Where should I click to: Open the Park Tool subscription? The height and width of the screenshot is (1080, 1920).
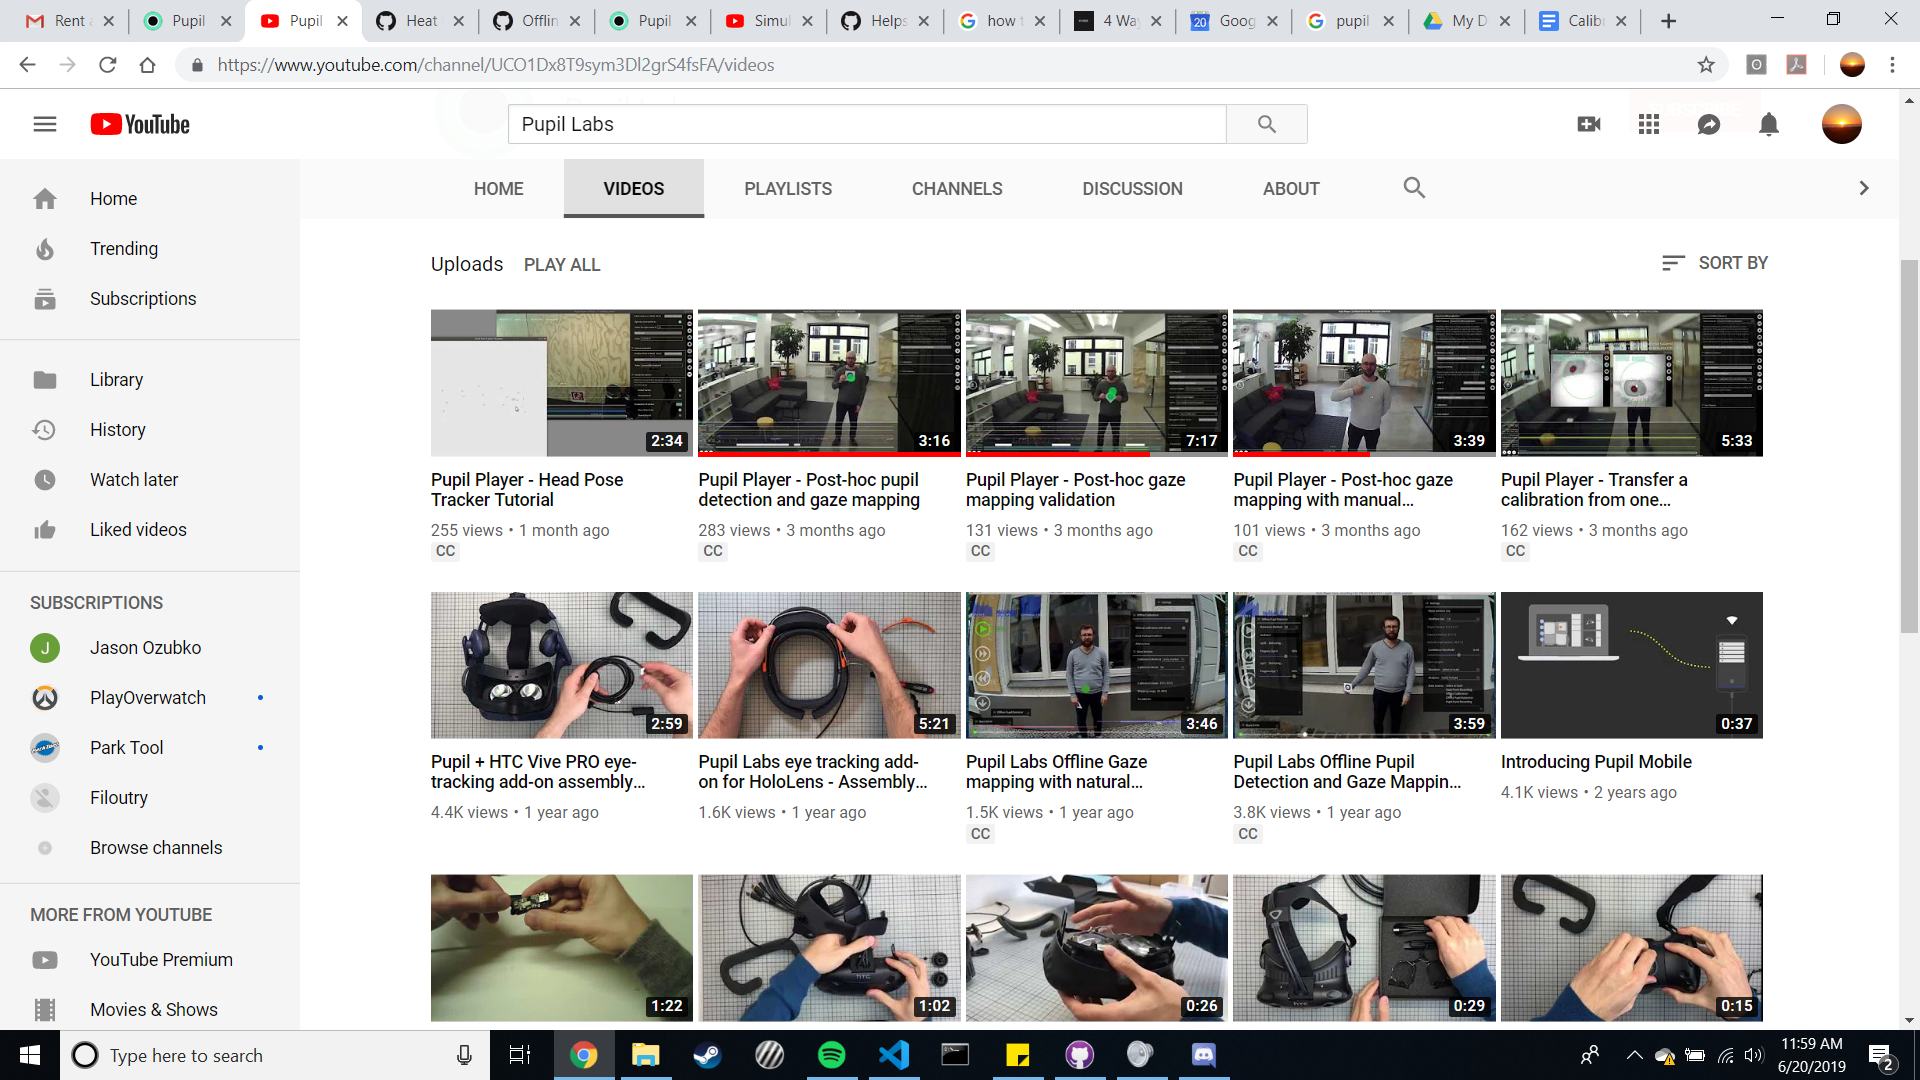click(150, 748)
